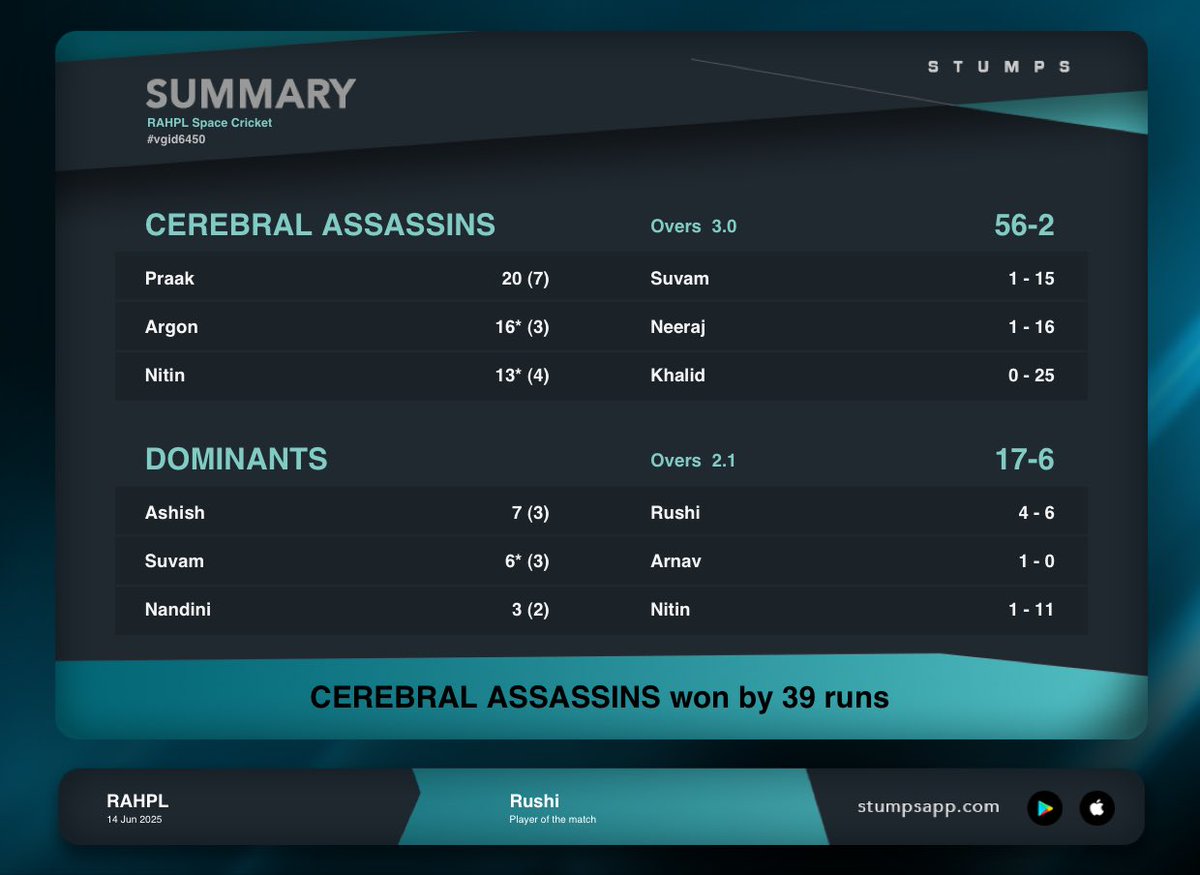Click the date 14 Jun 2025
This screenshot has width=1200, height=875.
(134, 820)
